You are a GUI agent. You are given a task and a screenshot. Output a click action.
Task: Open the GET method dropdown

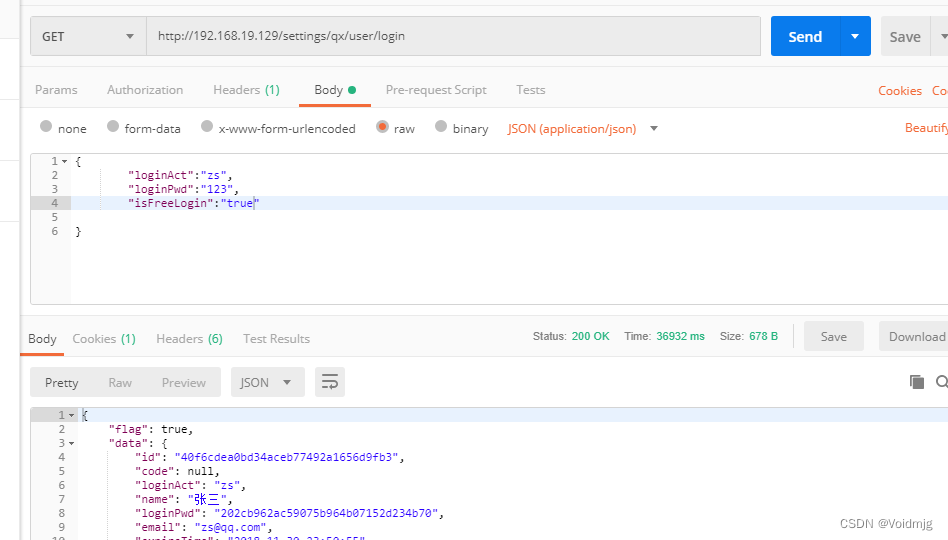[x=88, y=36]
